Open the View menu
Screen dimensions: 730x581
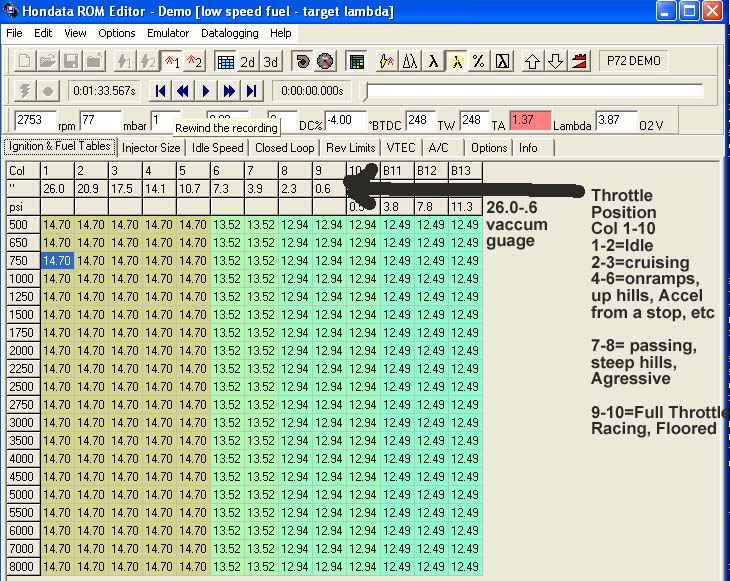[x=75, y=33]
